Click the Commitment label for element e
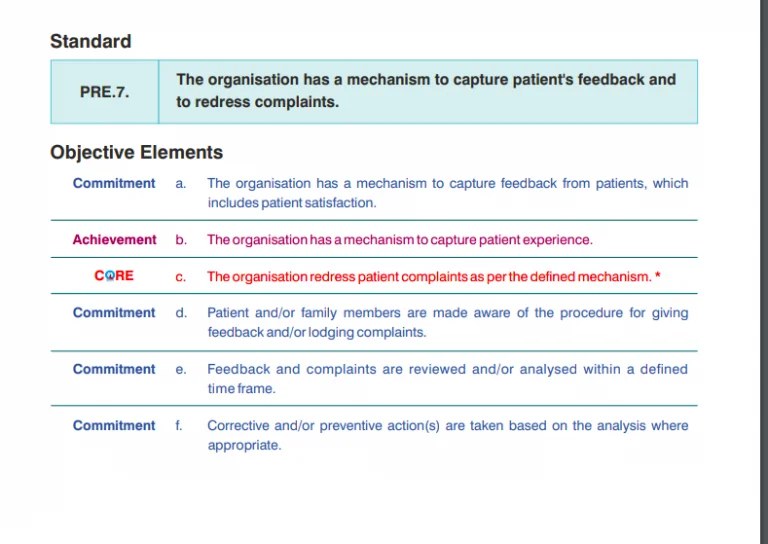The height and width of the screenshot is (544, 768). [114, 369]
